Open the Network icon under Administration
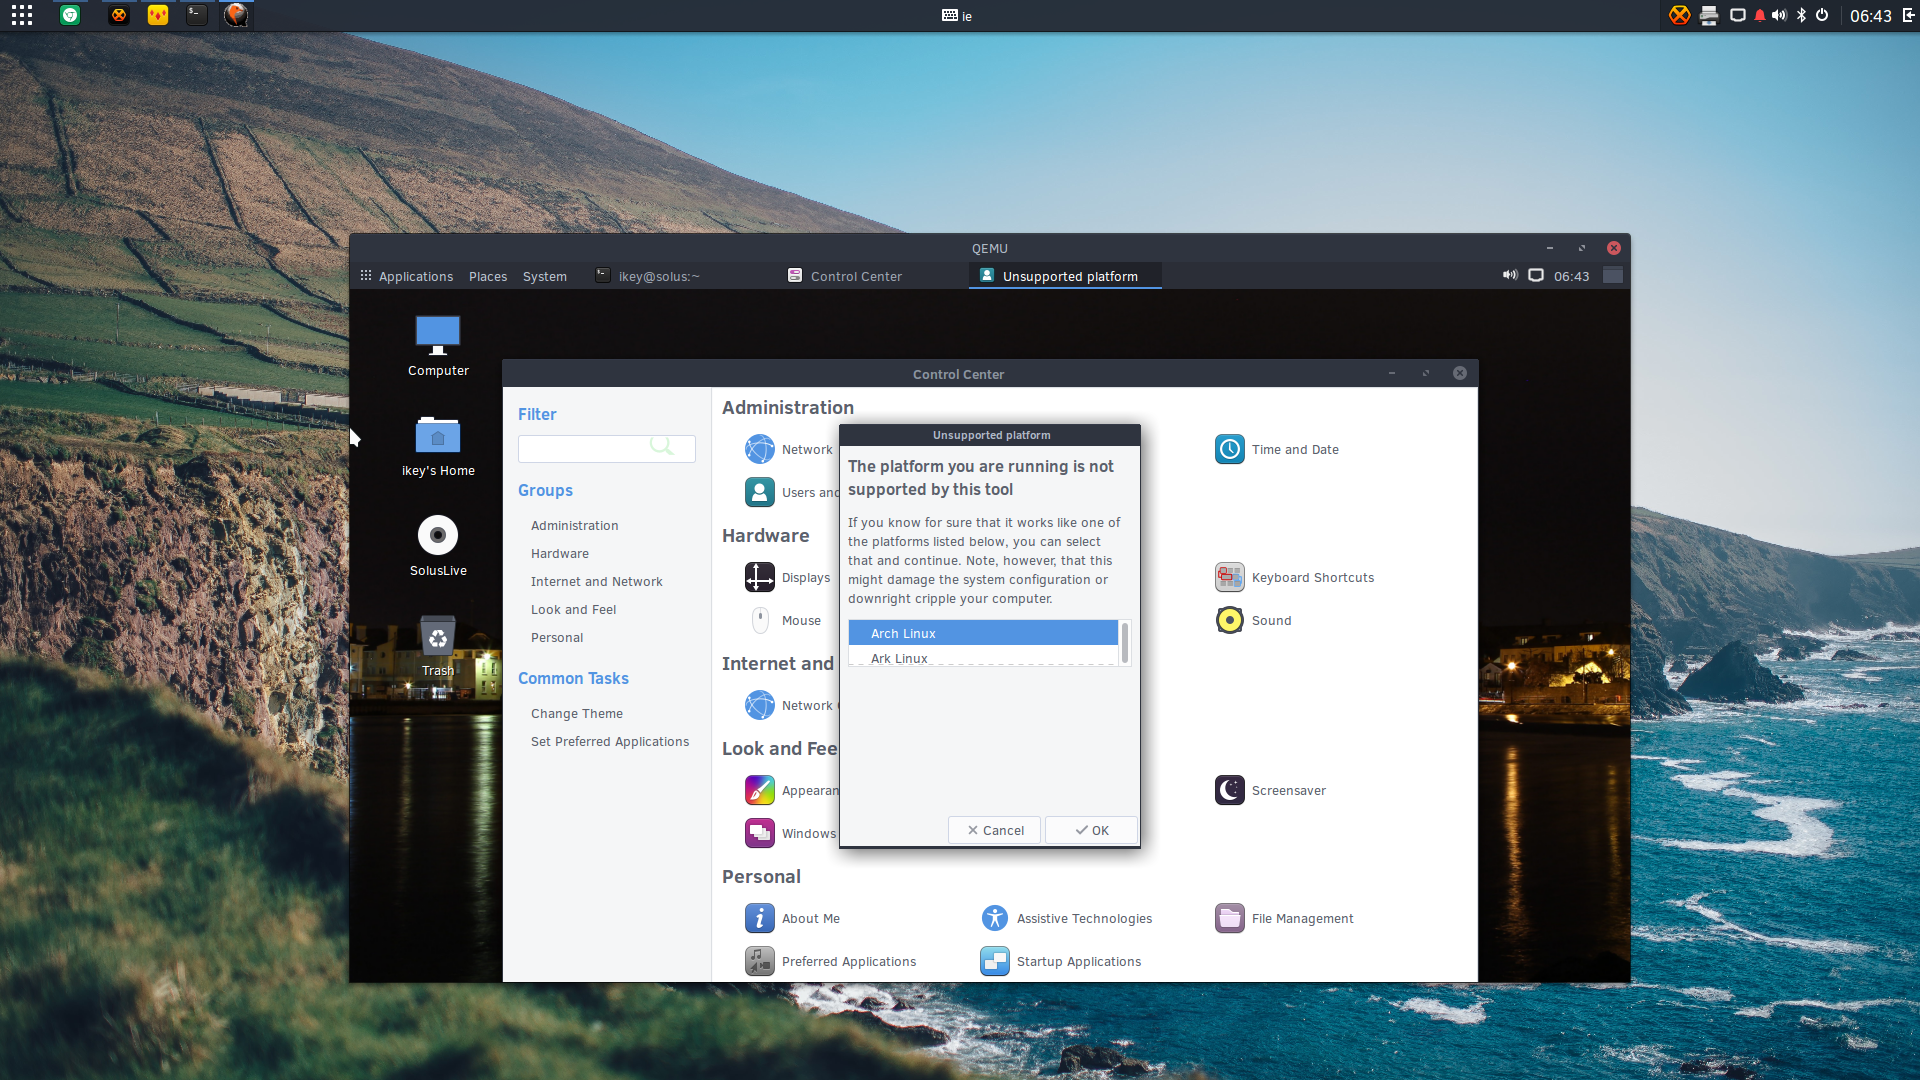The image size is (1920, 1080). (760, 449)
